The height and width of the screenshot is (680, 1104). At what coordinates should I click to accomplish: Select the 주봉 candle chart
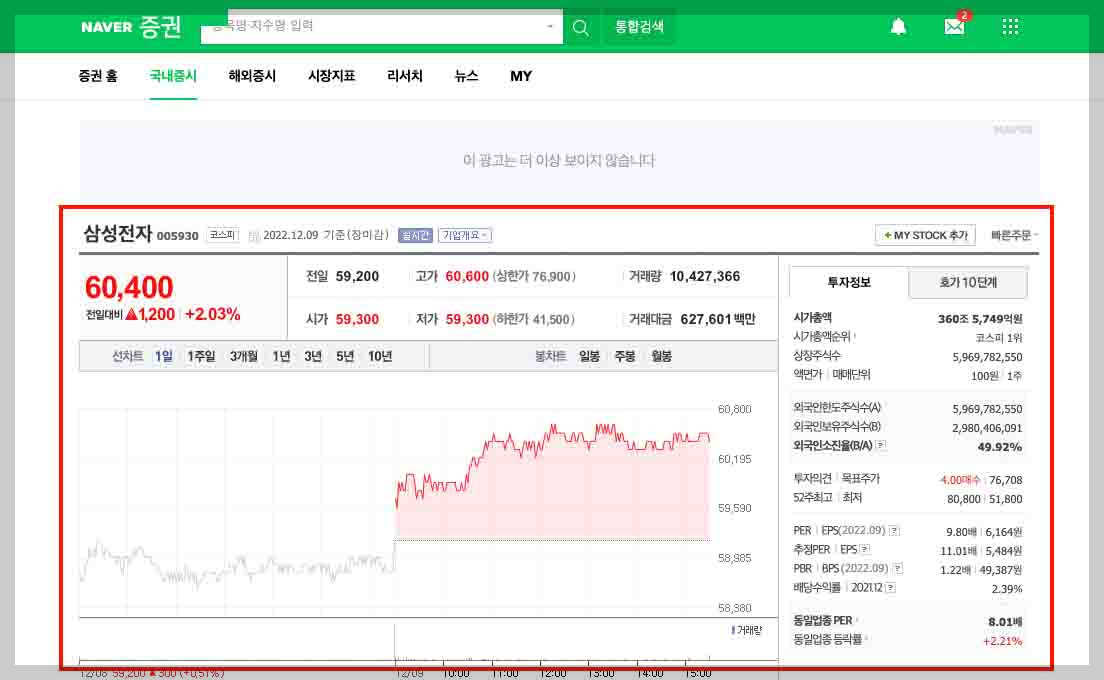[x=625, y=356]
